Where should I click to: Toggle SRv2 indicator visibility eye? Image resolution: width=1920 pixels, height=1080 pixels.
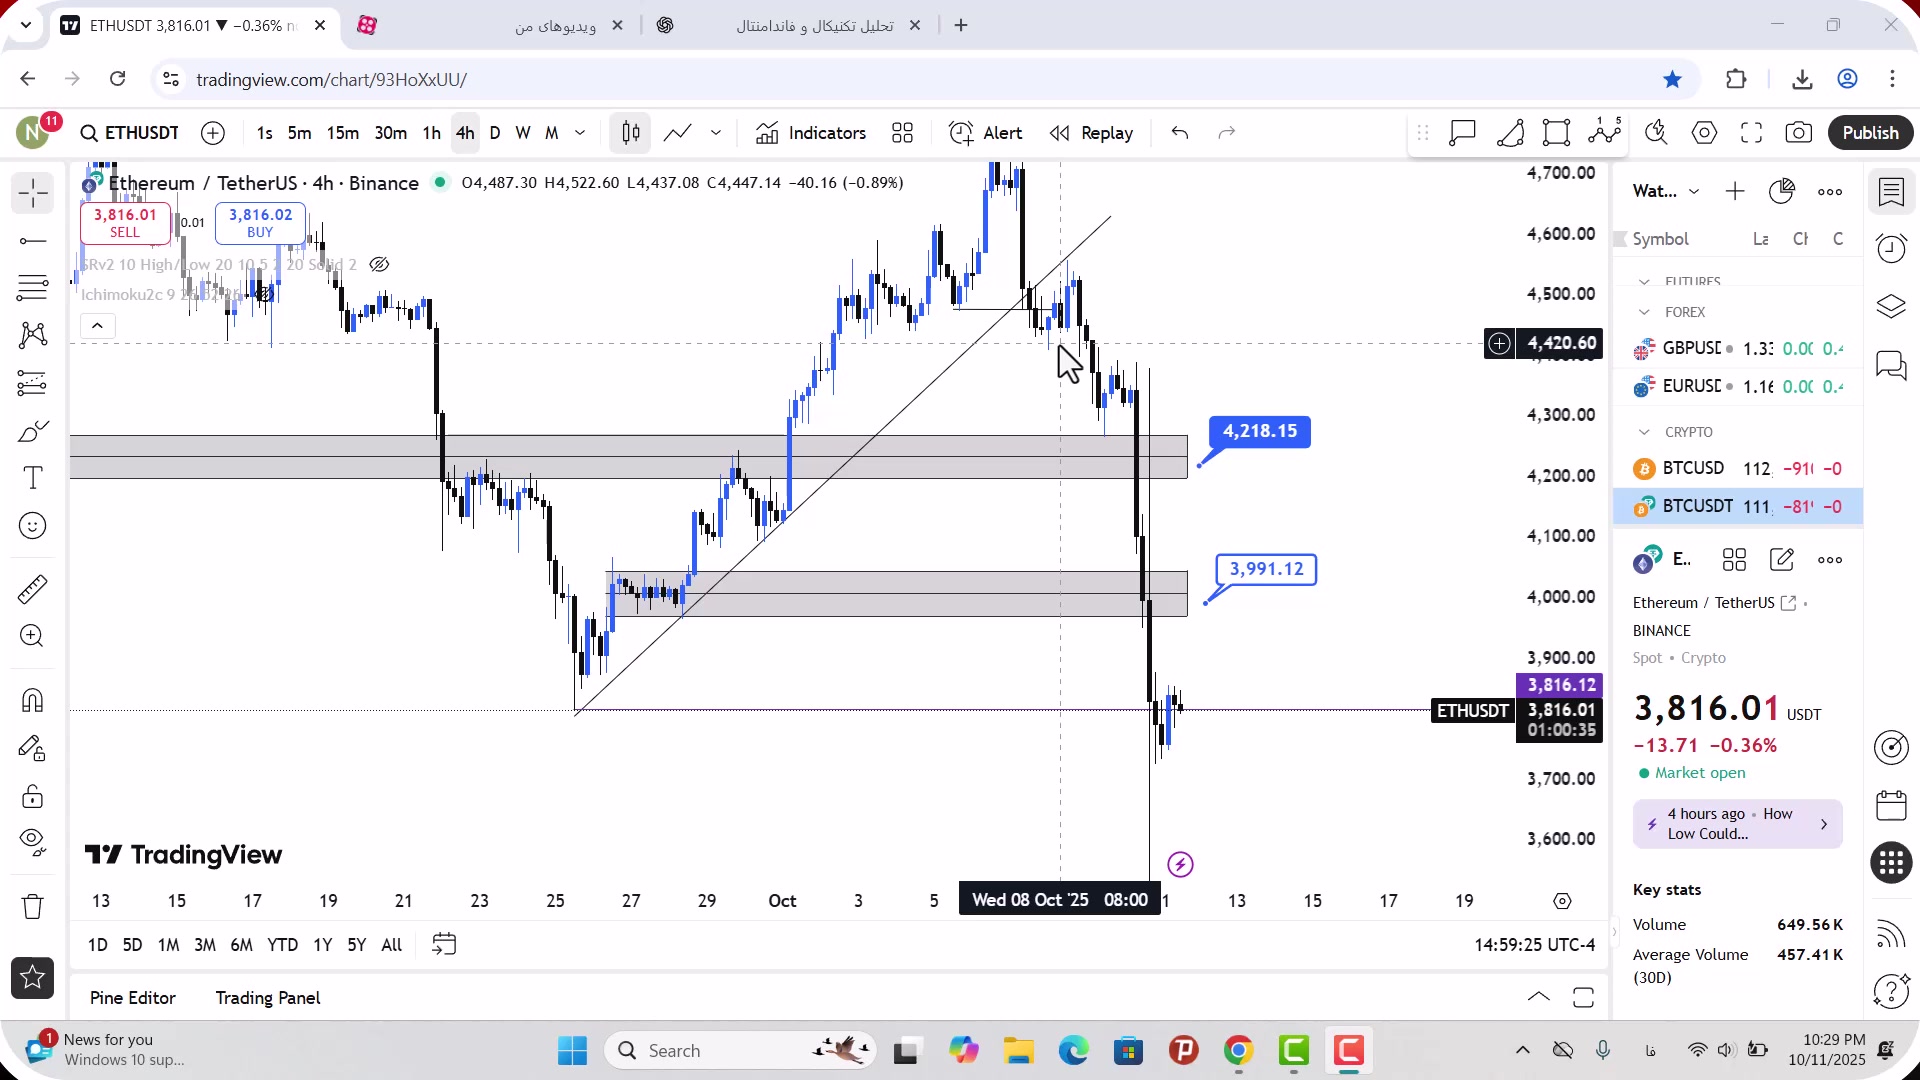379,265
